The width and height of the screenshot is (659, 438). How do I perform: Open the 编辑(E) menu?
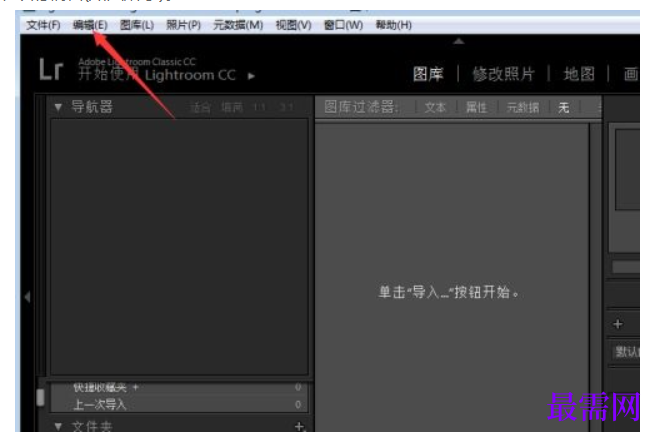point(90,25)
